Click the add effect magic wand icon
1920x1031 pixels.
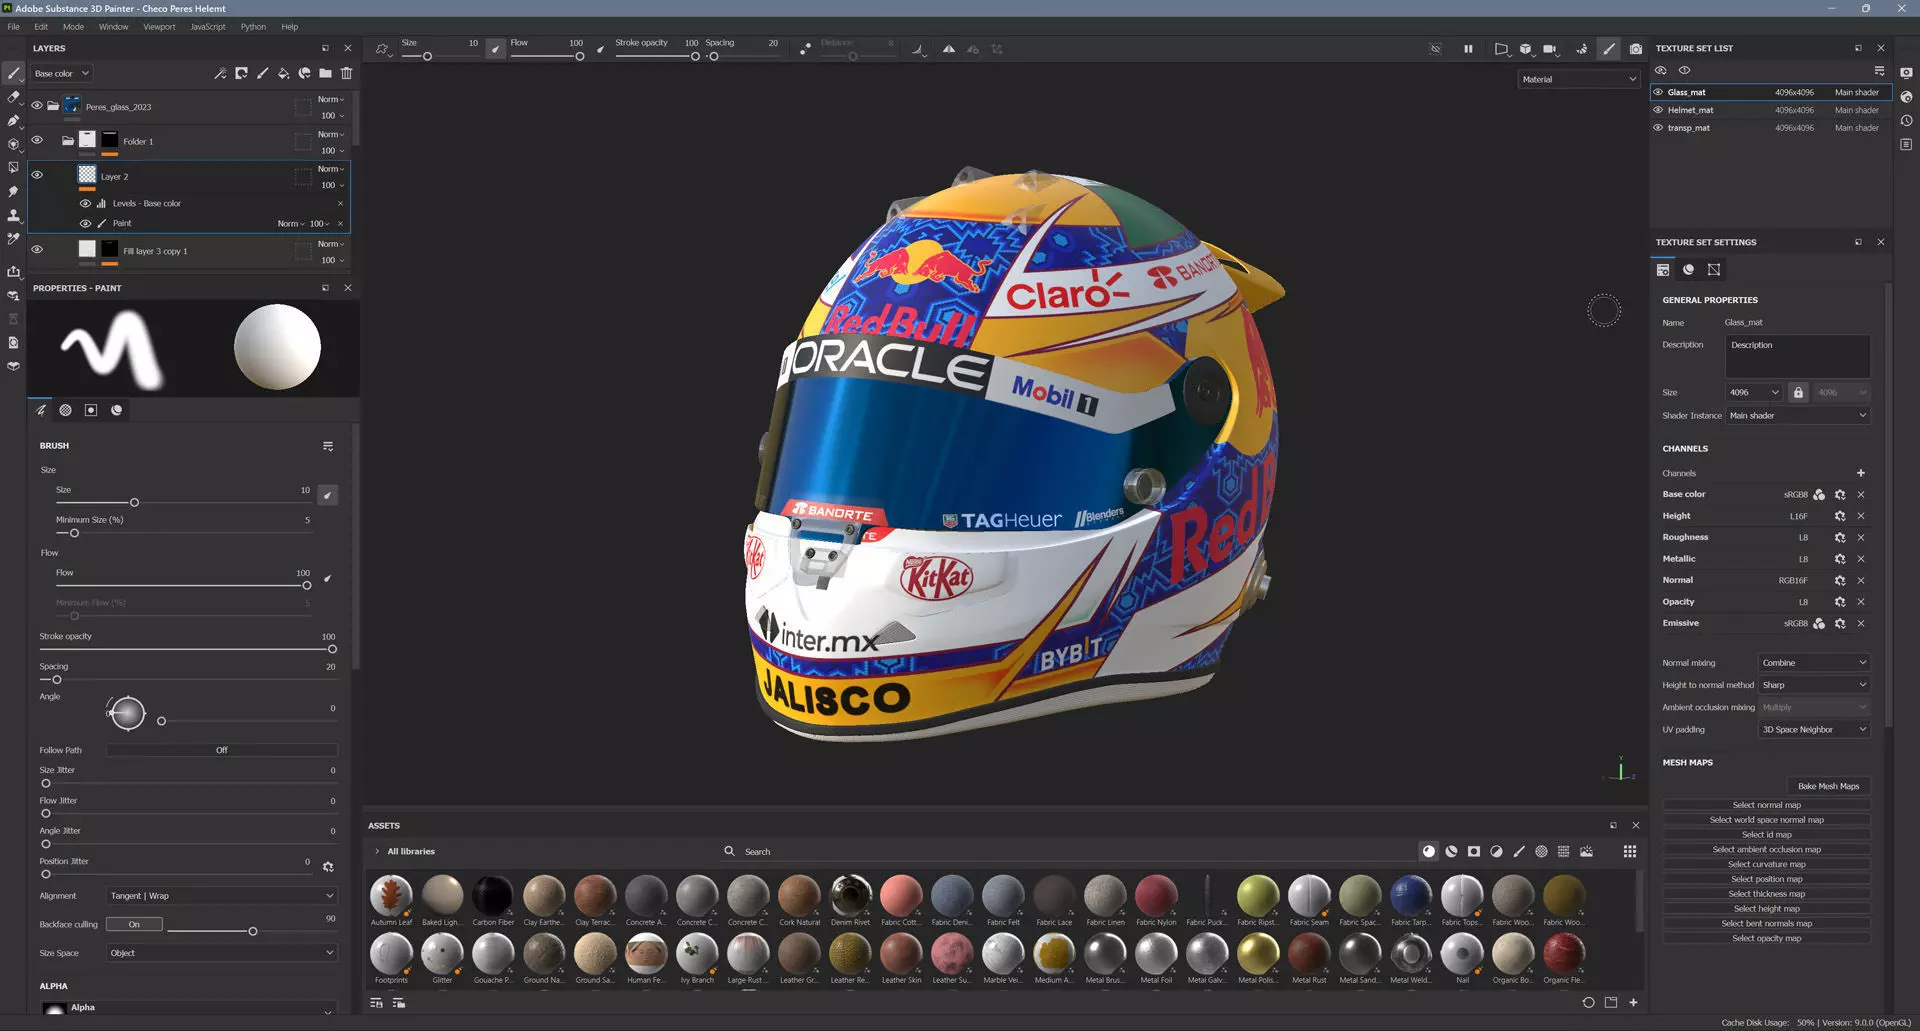pos(220,73)
